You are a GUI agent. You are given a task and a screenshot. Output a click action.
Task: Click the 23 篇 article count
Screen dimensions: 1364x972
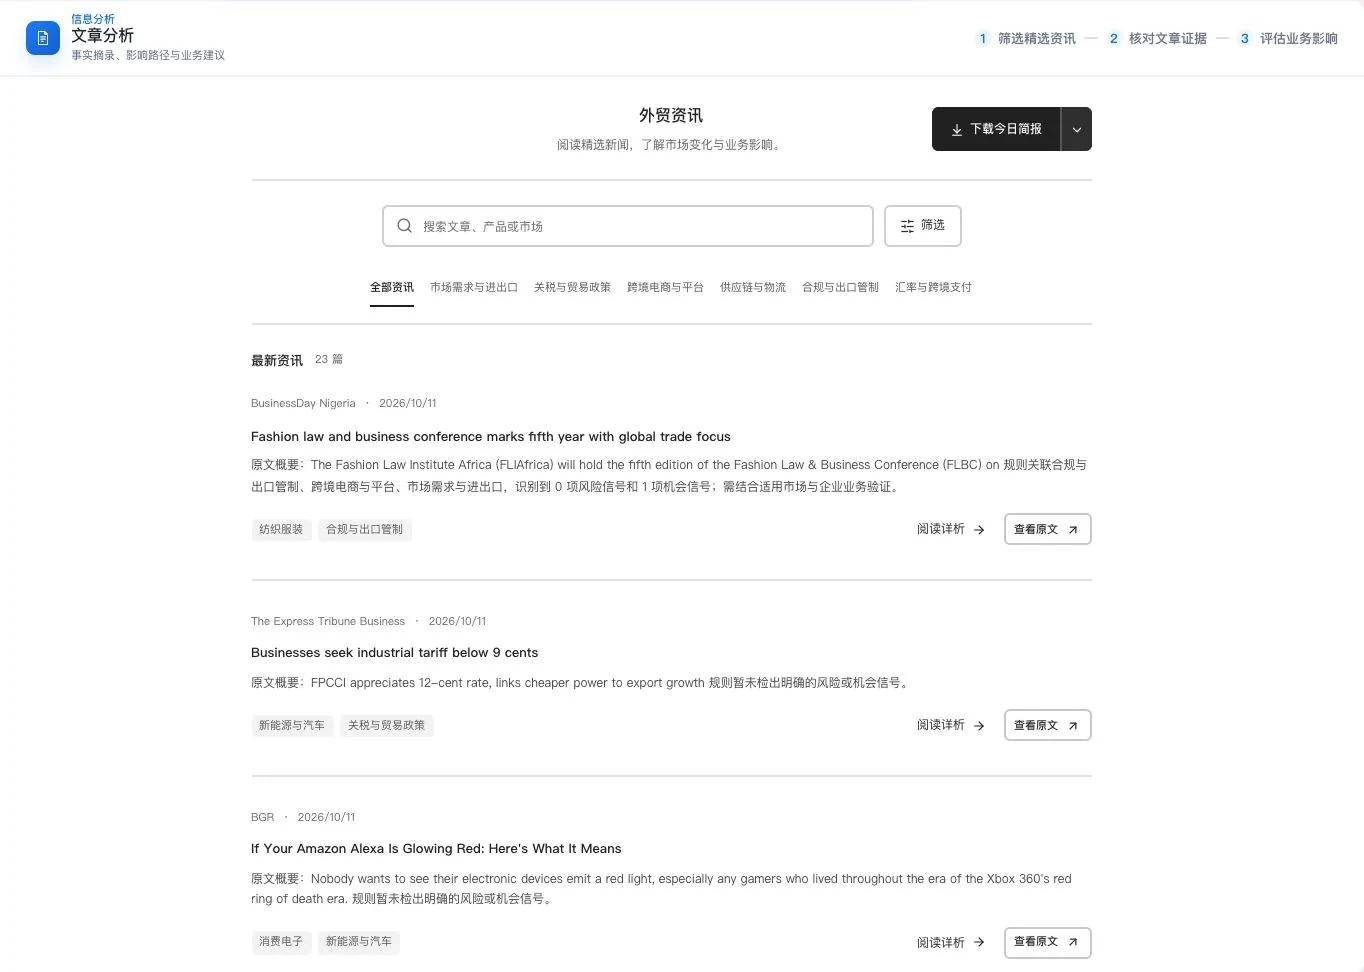(329, 359)
